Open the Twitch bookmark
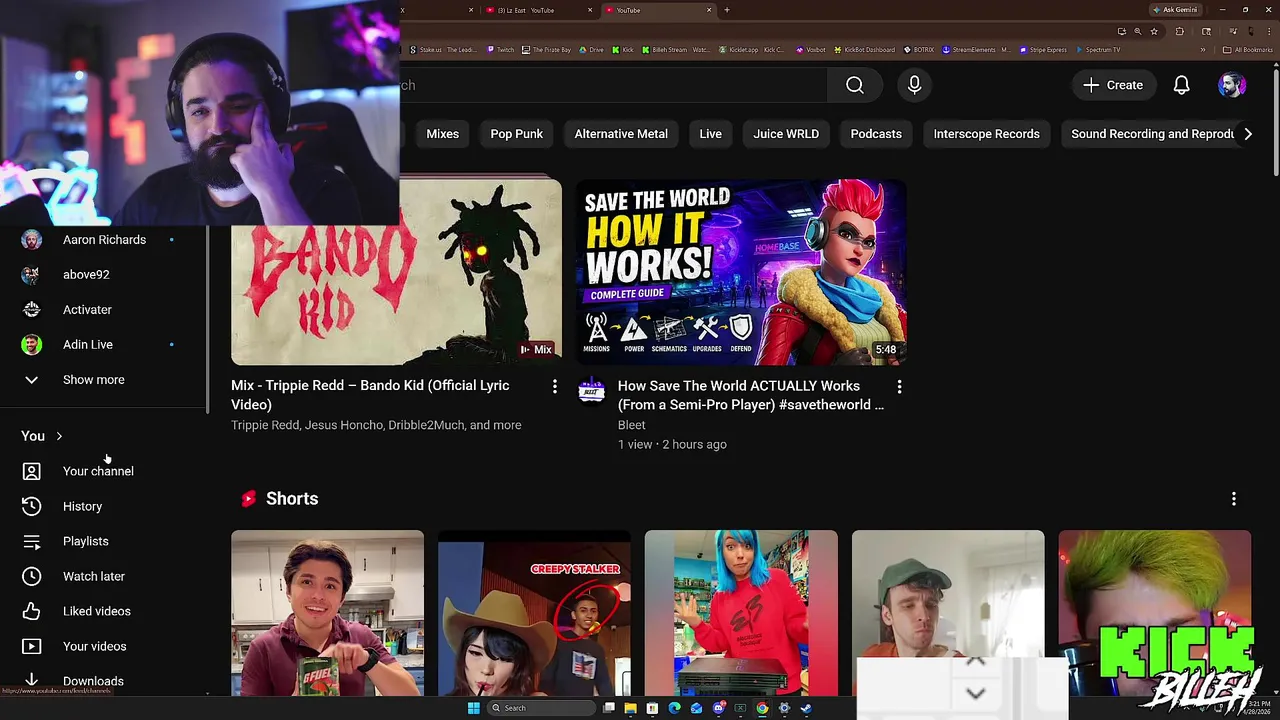 coord(501,50)
